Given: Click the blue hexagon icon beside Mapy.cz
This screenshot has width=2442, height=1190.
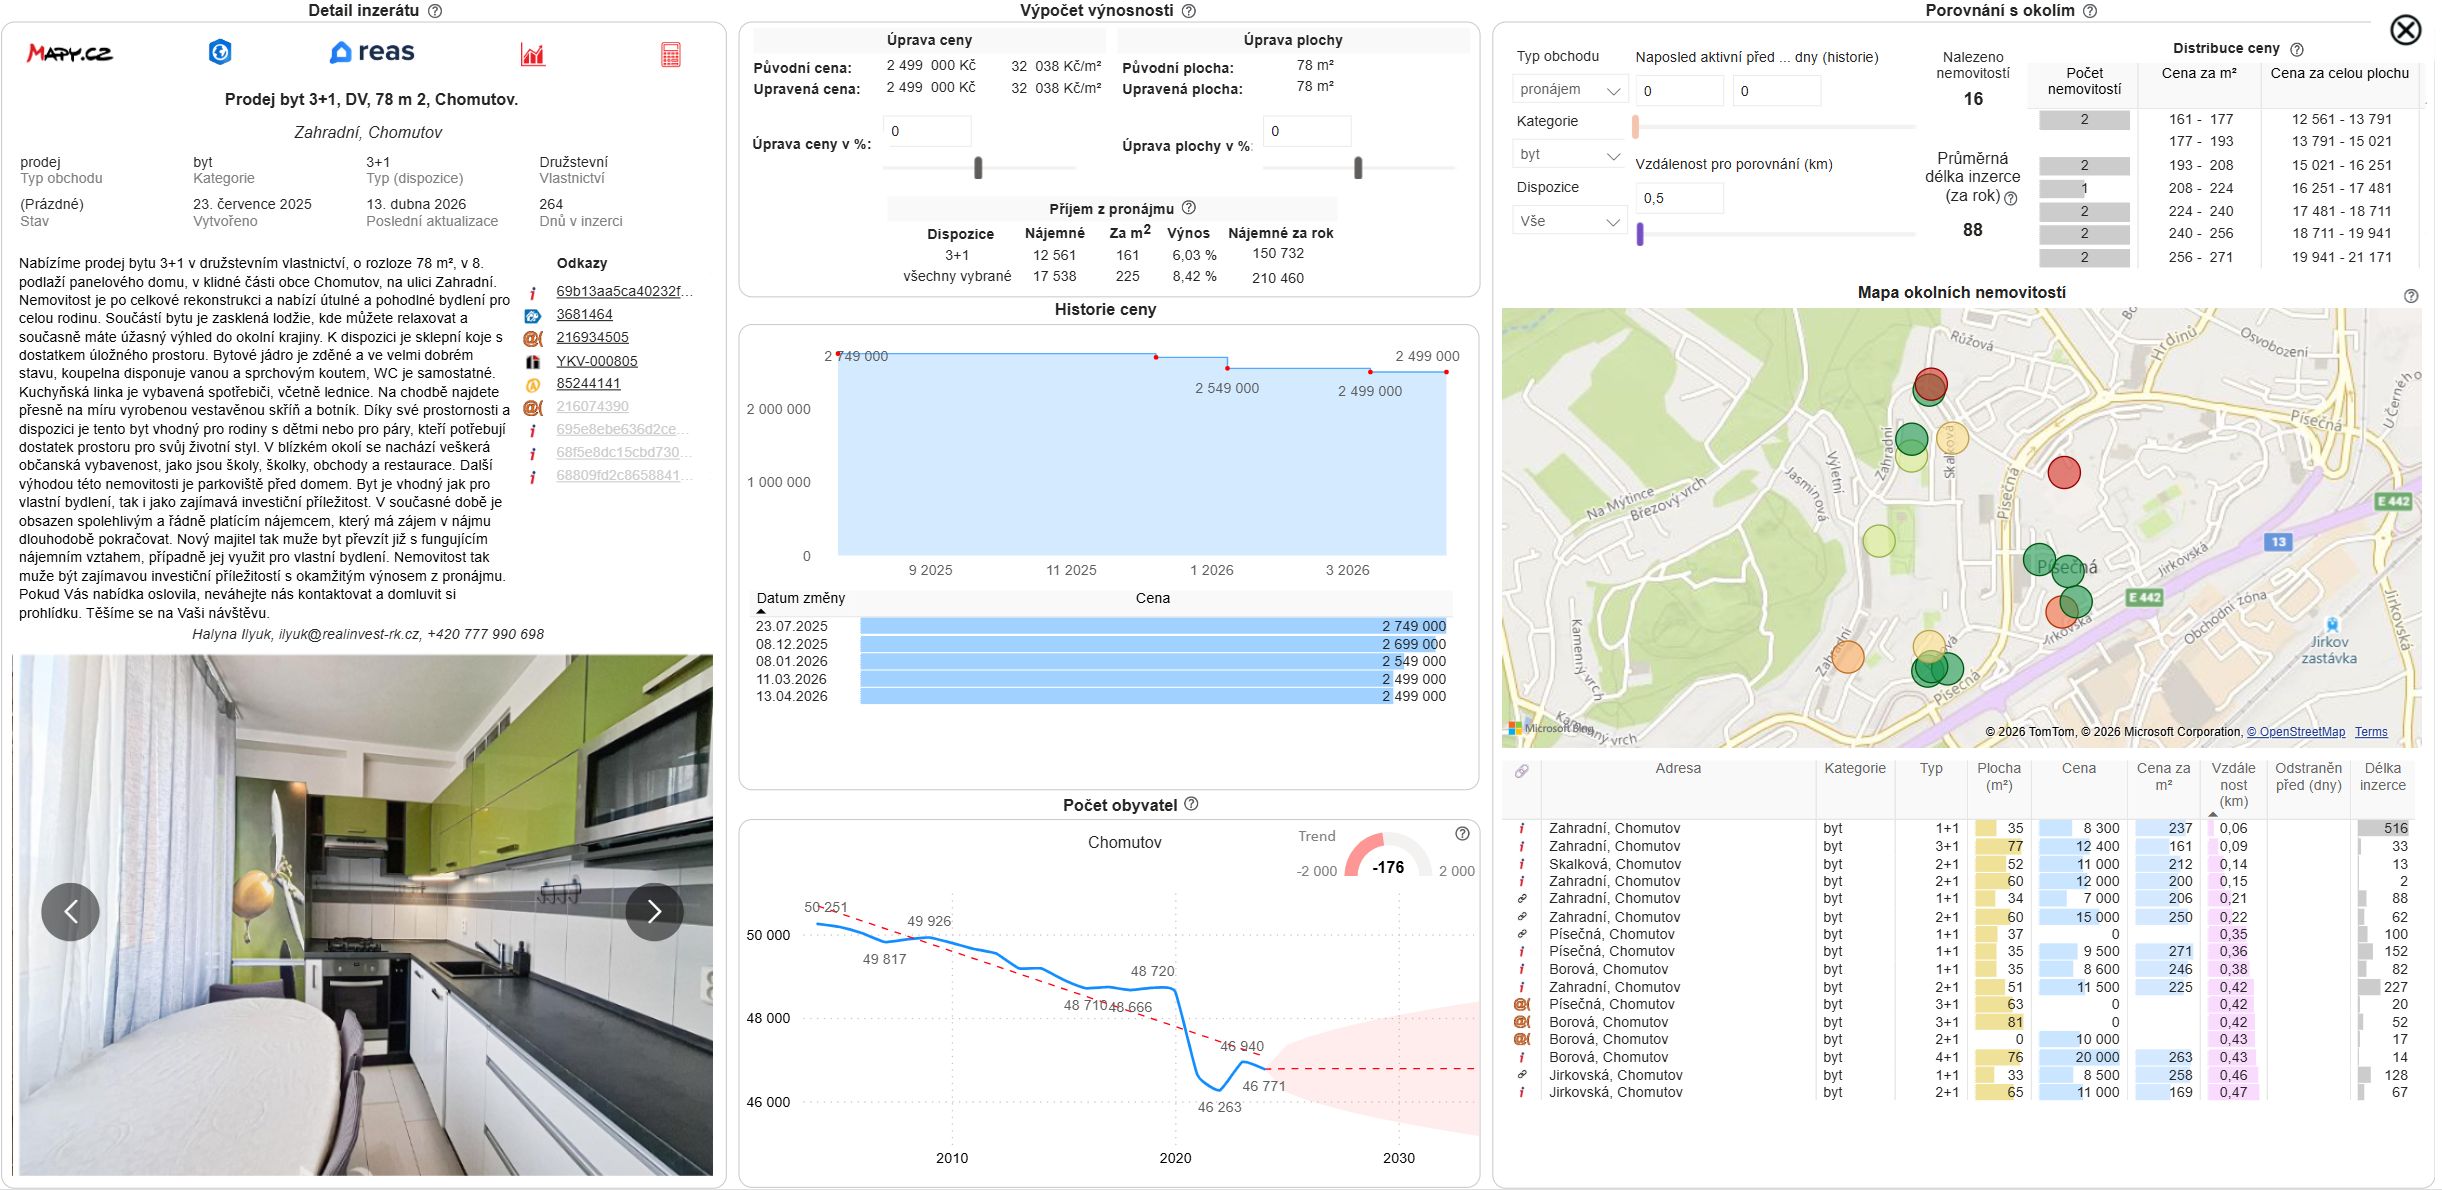Looking at the screenshot, I should click(220, 52).
